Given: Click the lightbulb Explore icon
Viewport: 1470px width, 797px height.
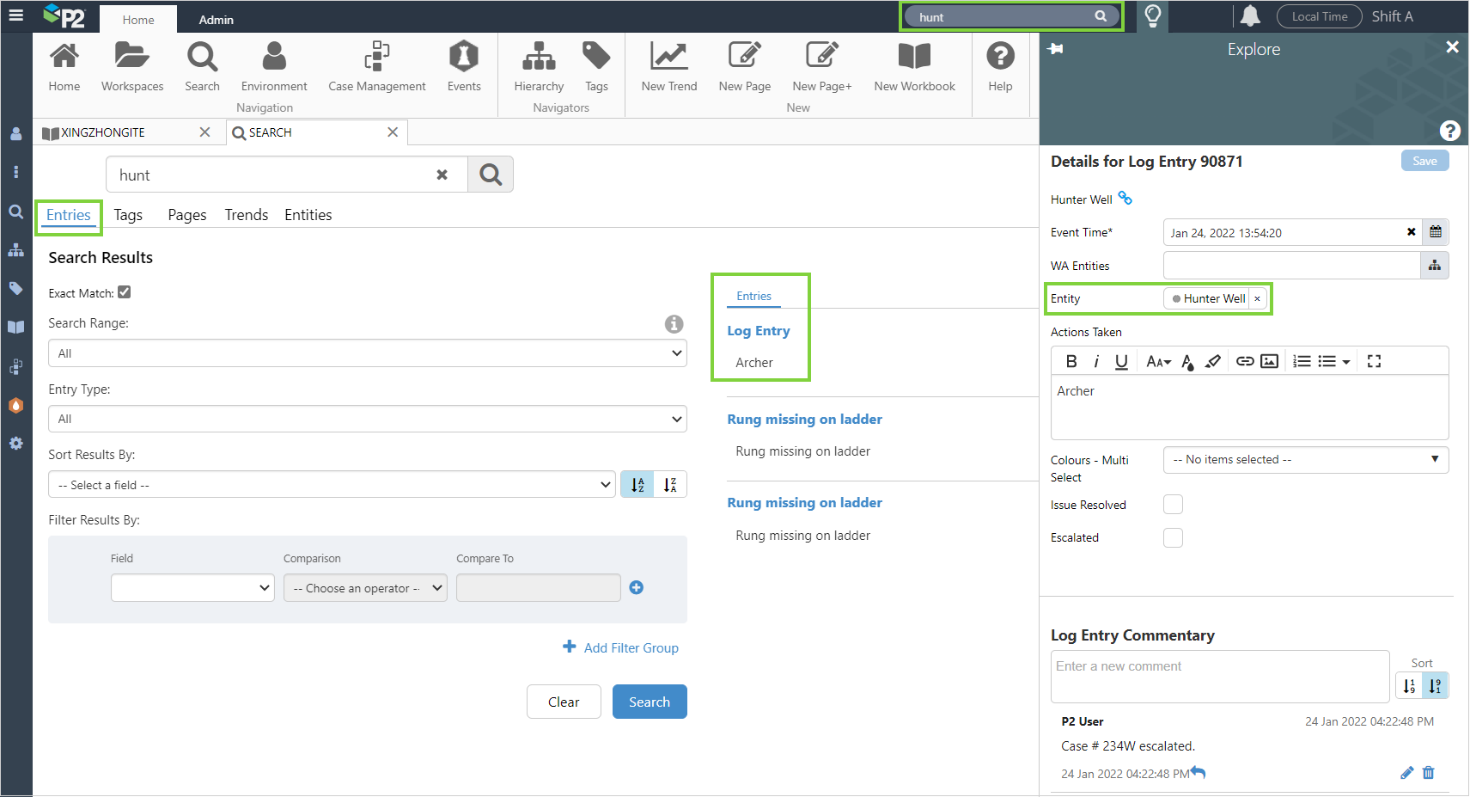Looking at the screenshot, I should click(1153, 16).
